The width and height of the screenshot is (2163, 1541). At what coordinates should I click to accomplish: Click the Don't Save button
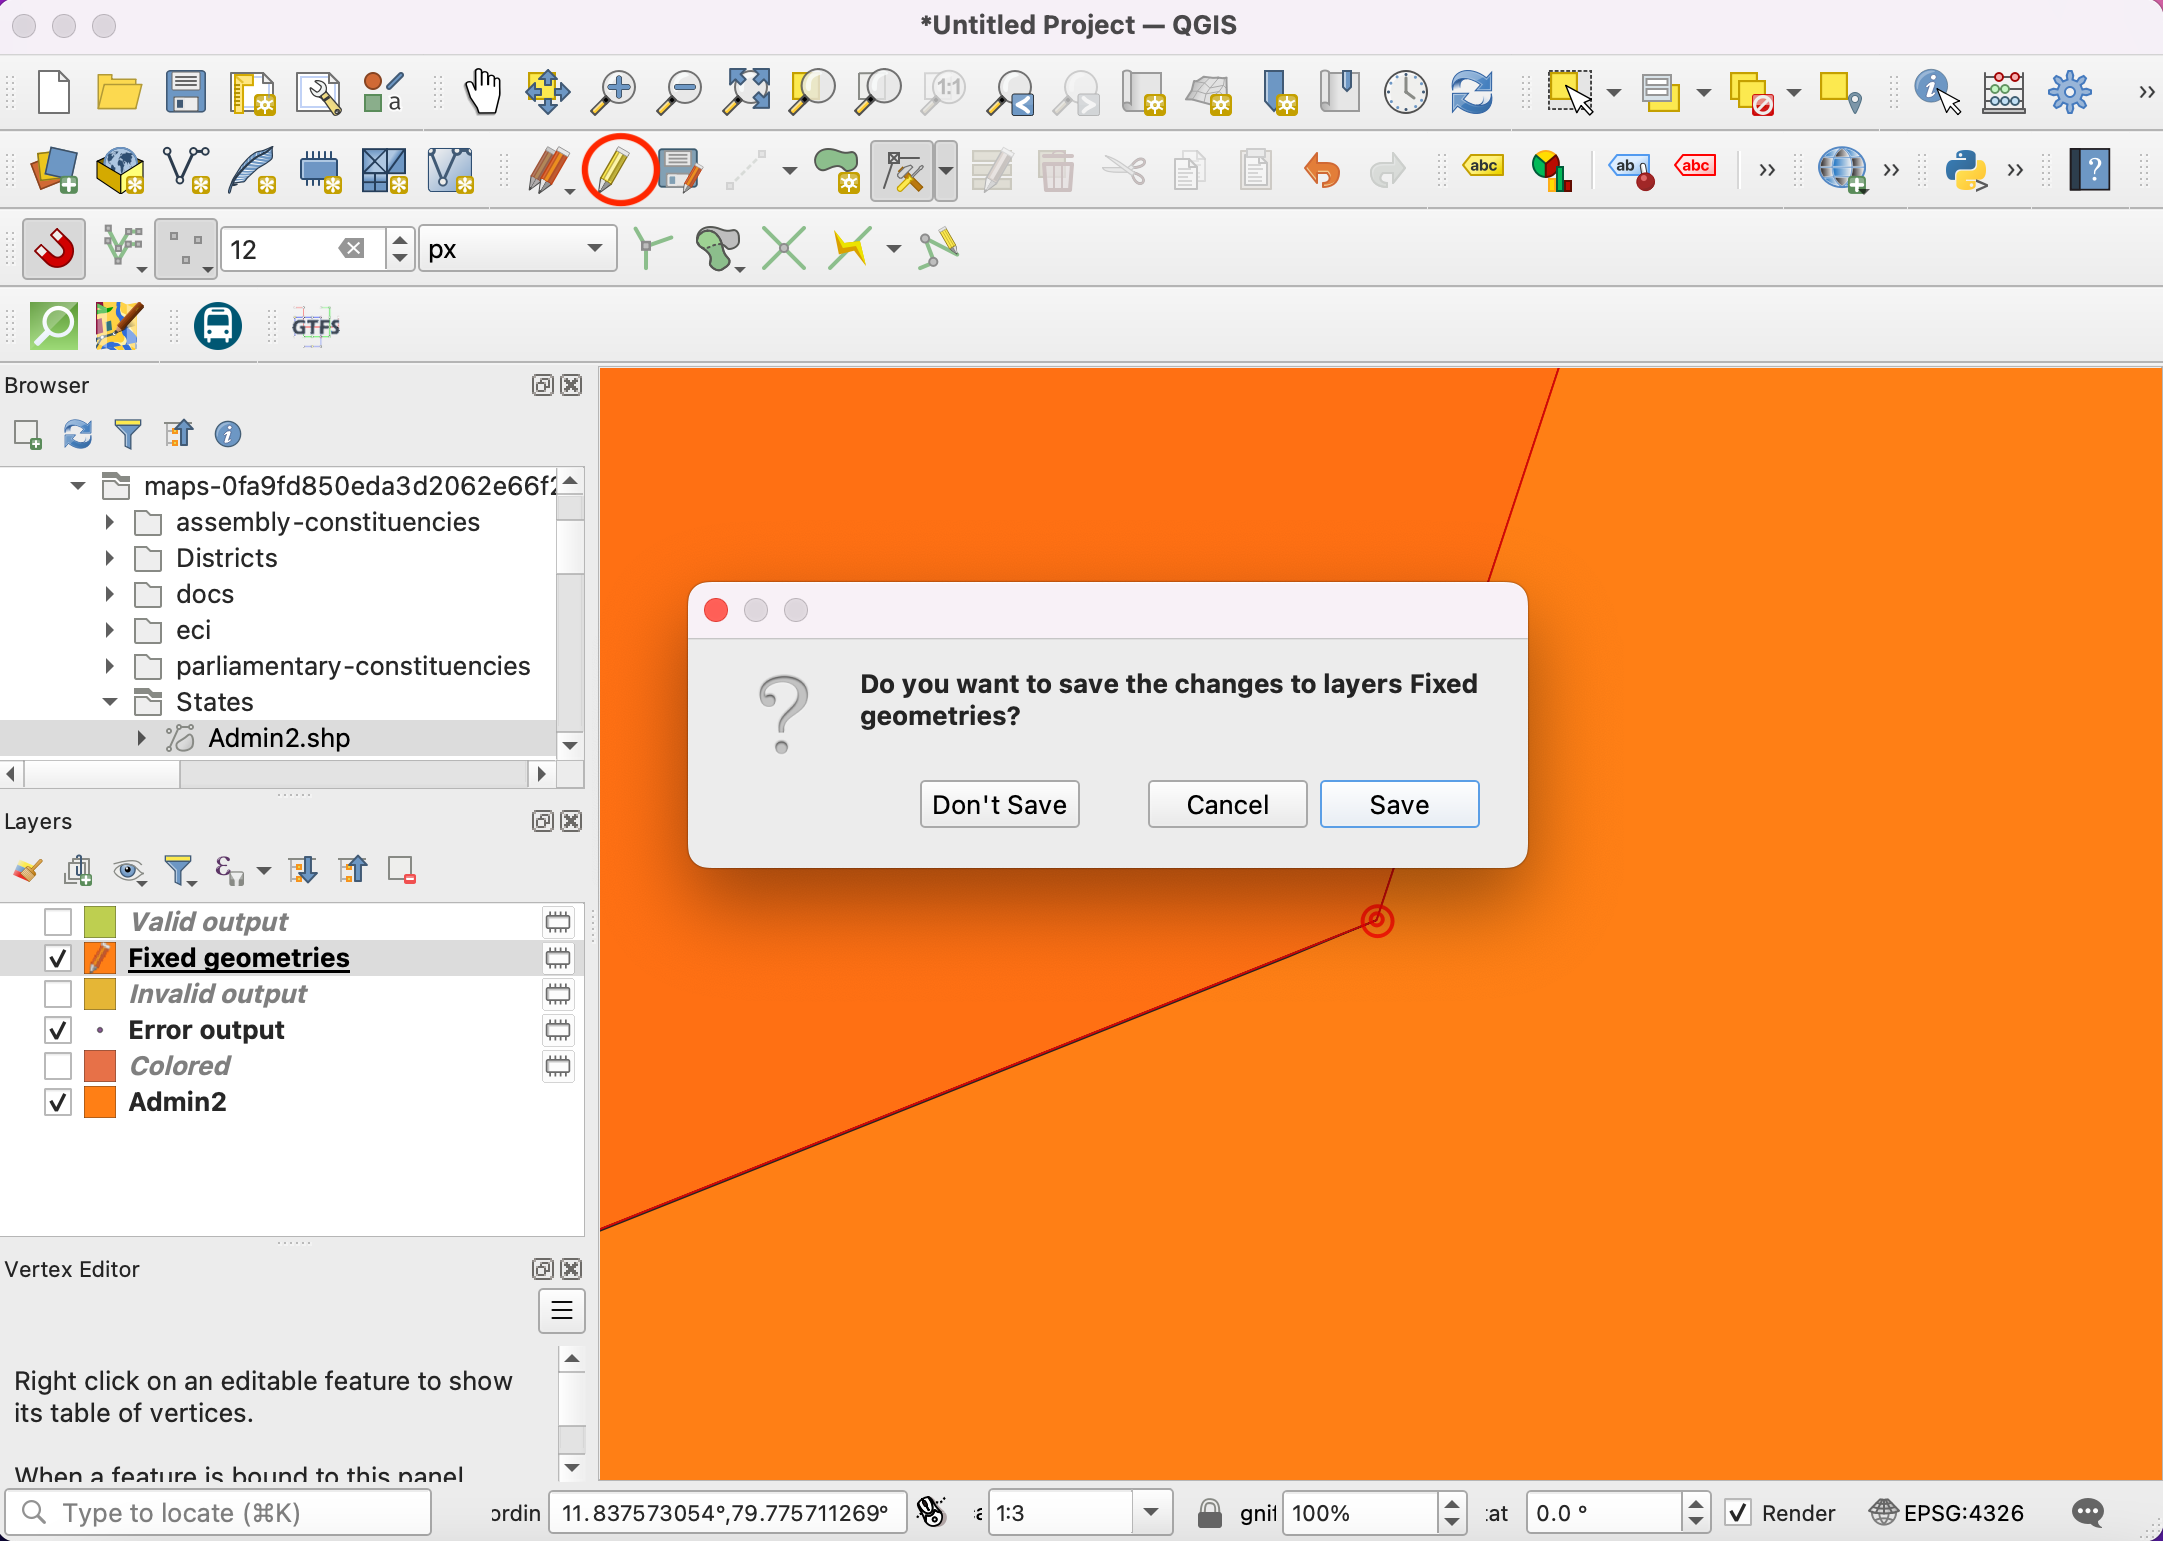pos(998,805)
